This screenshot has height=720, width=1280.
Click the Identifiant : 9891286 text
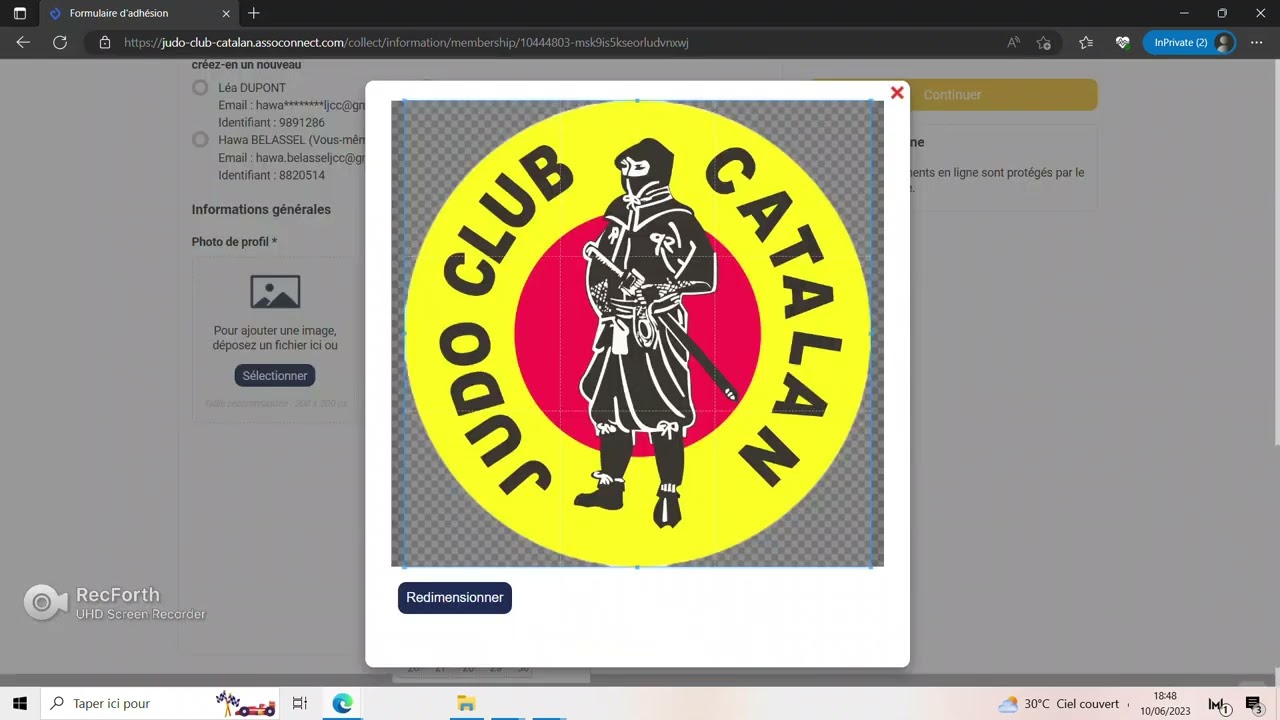click(272, 123)
